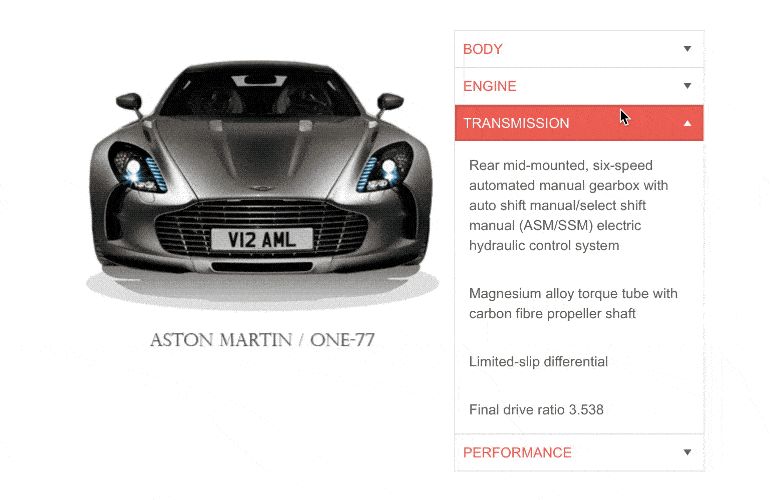Expand the PERFORMANCE section arrow
Viewport: 770px width, 500px height.
(x=687, y=452)
